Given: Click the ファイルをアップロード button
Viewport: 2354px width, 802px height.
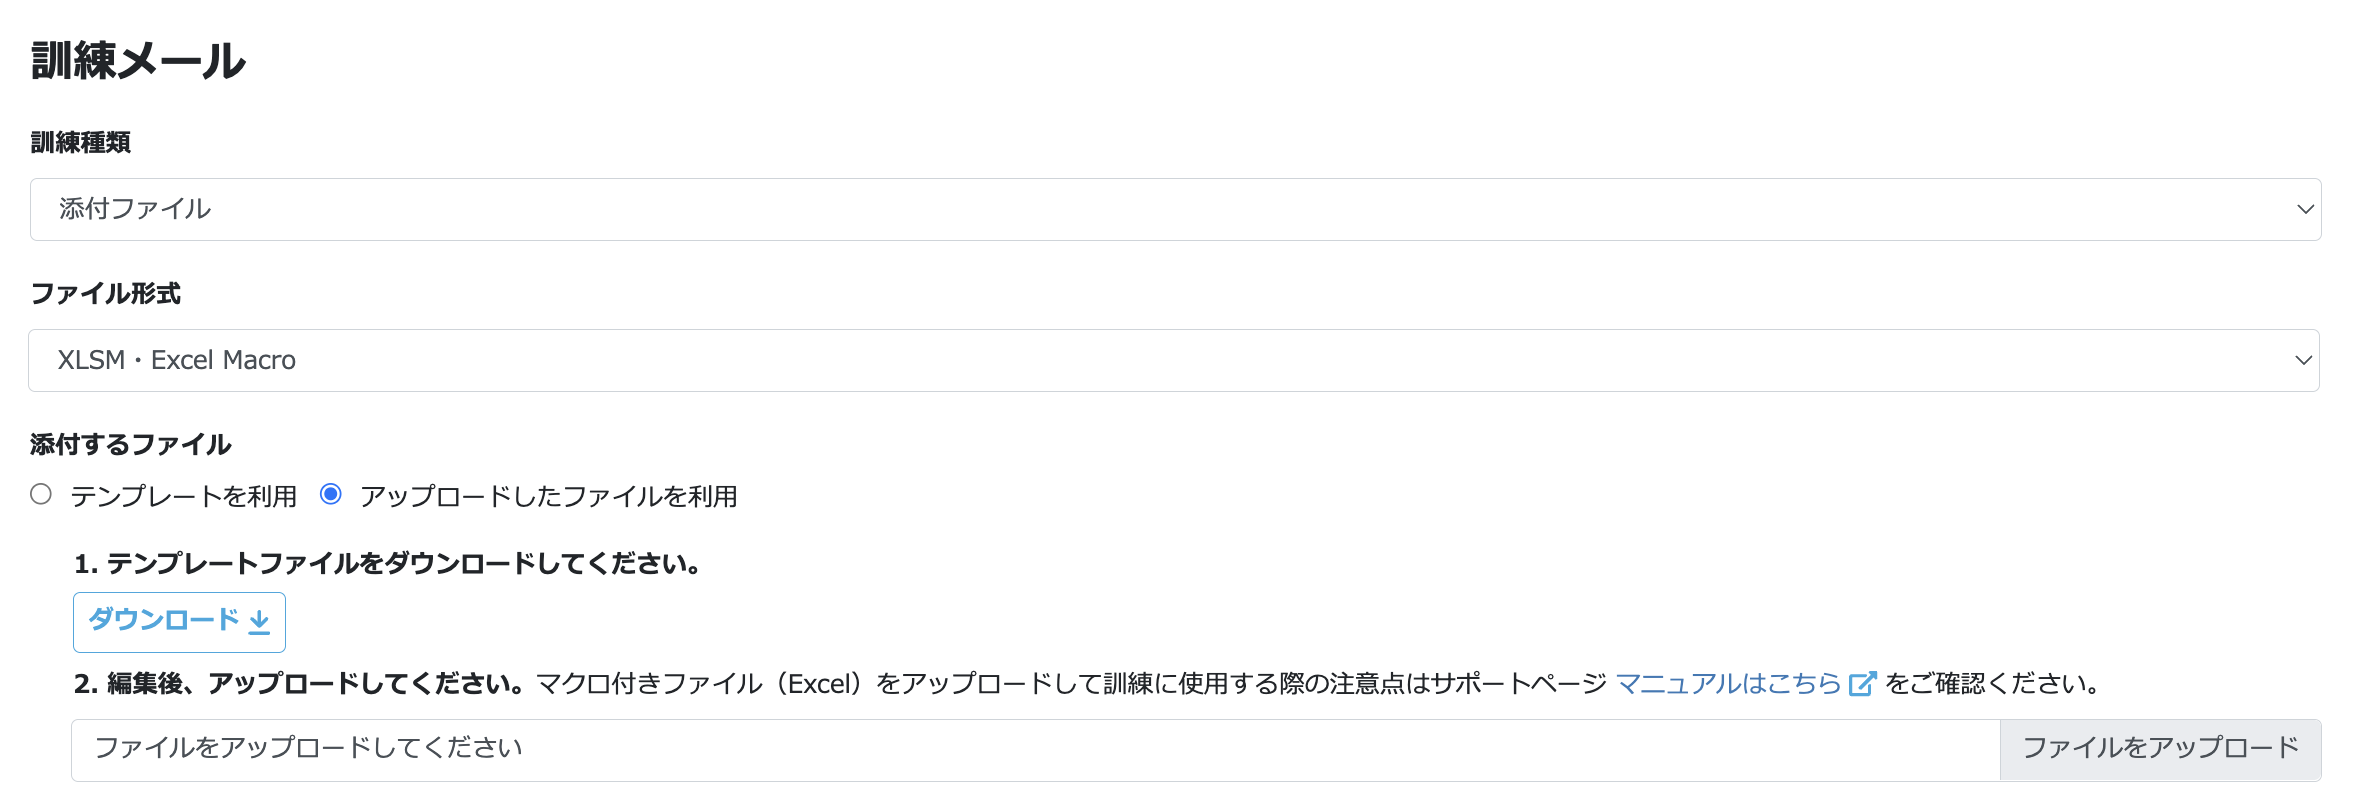Looking at the screenshot, I should click(2161, 749).
